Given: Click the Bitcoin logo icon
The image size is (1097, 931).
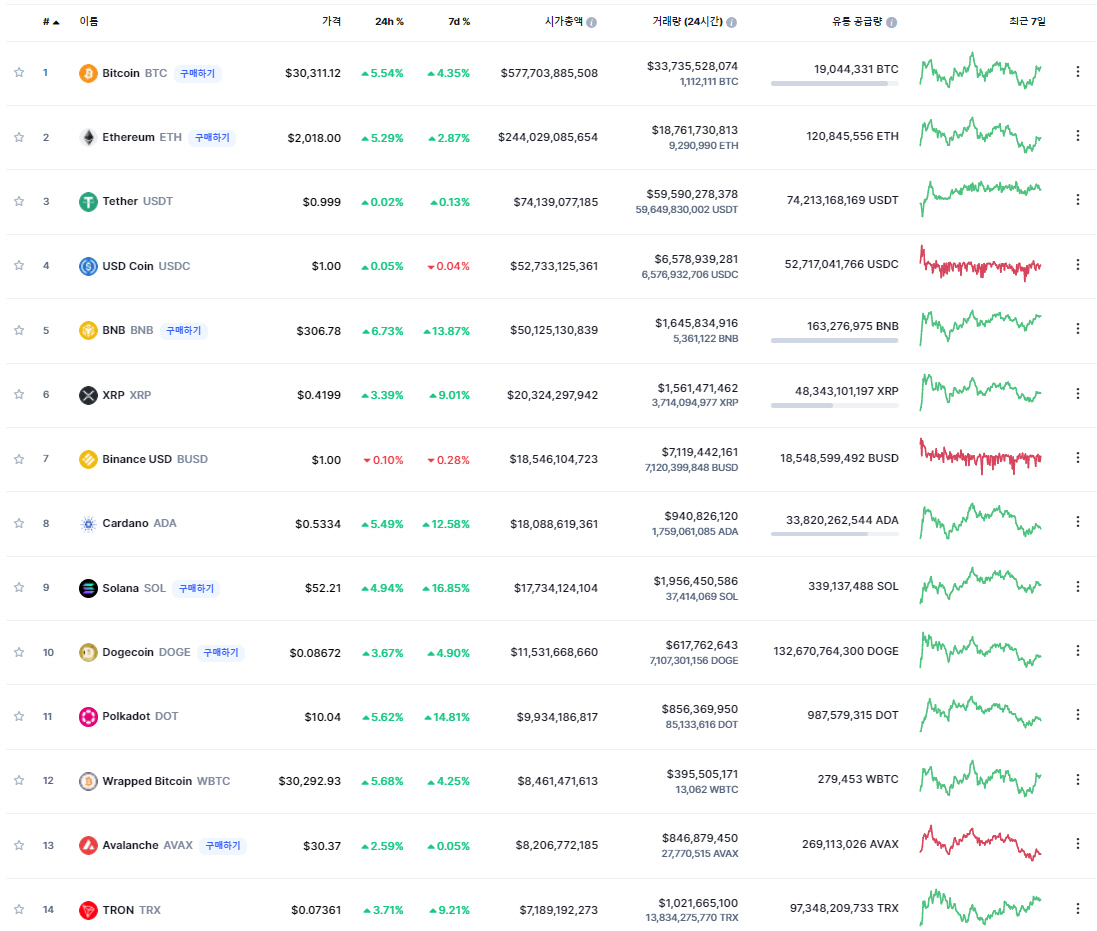Looking at the screenshot, I should click(88, 73).
